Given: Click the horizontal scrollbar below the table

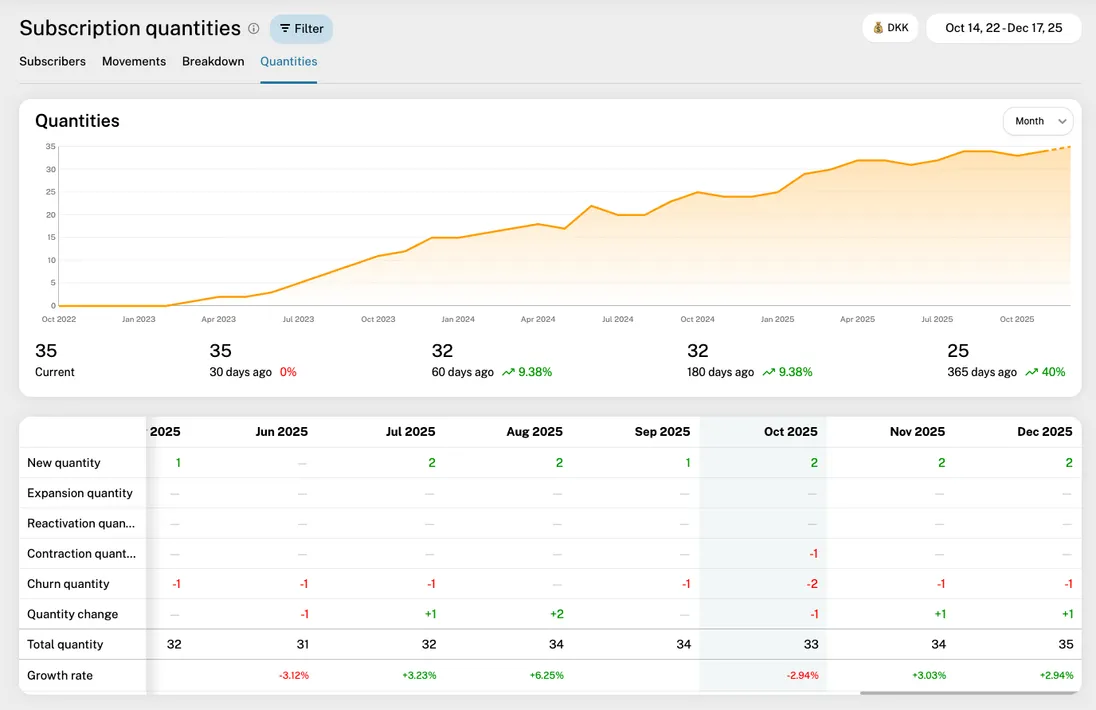Looking at the screenshot, I should pos(965,691).
